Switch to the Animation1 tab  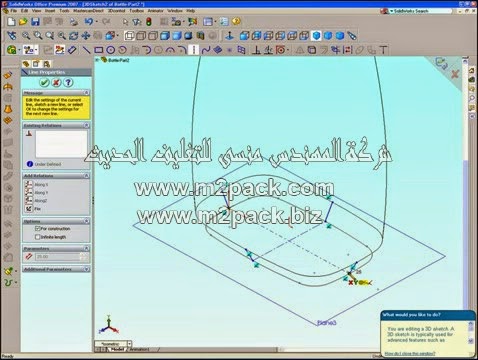[139, 349]
